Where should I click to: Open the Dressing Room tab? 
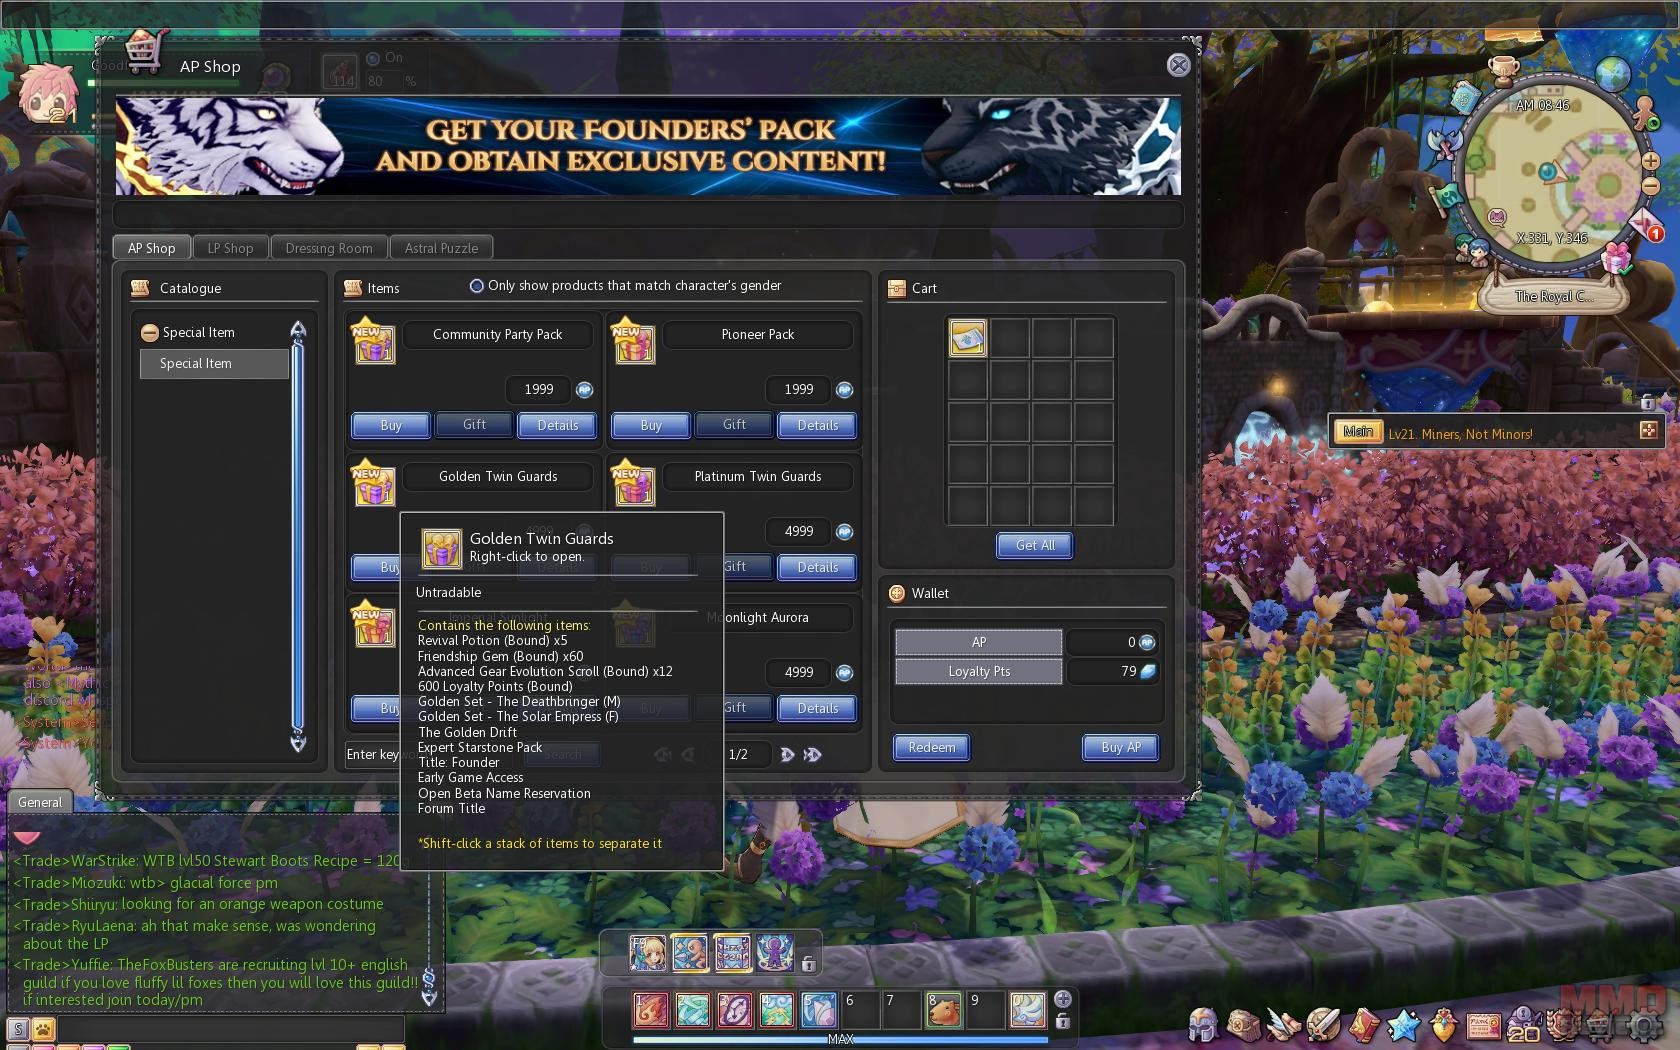tap(328, 248)
